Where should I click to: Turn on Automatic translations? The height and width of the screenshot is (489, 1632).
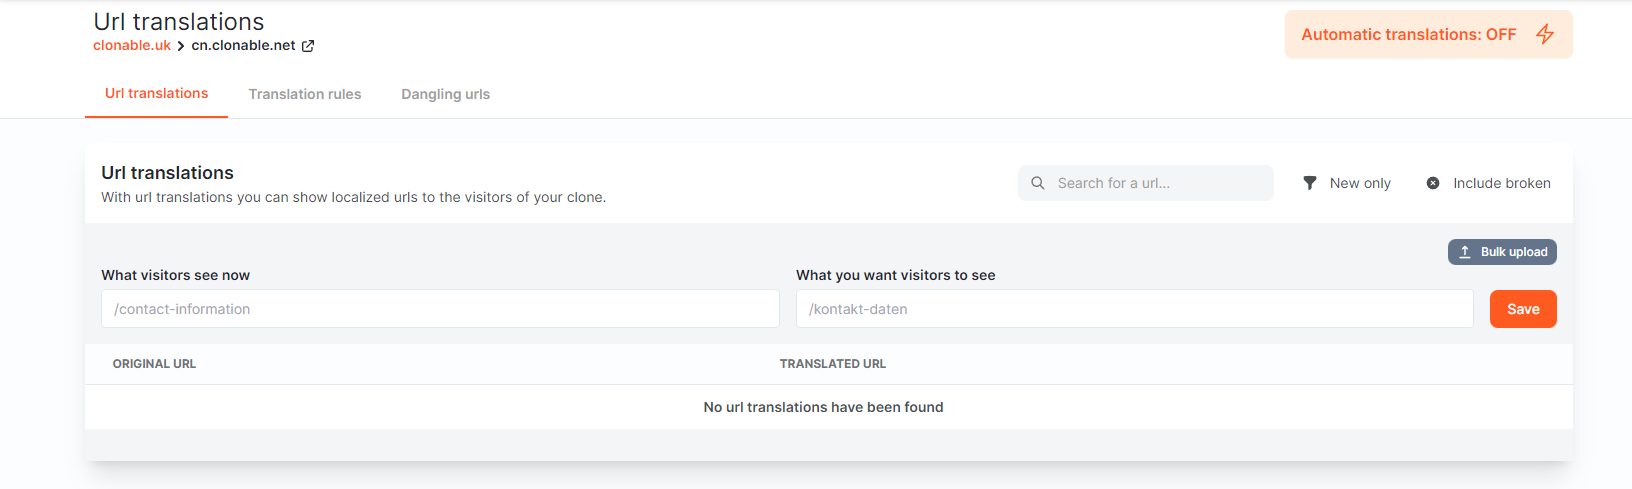1429,34
